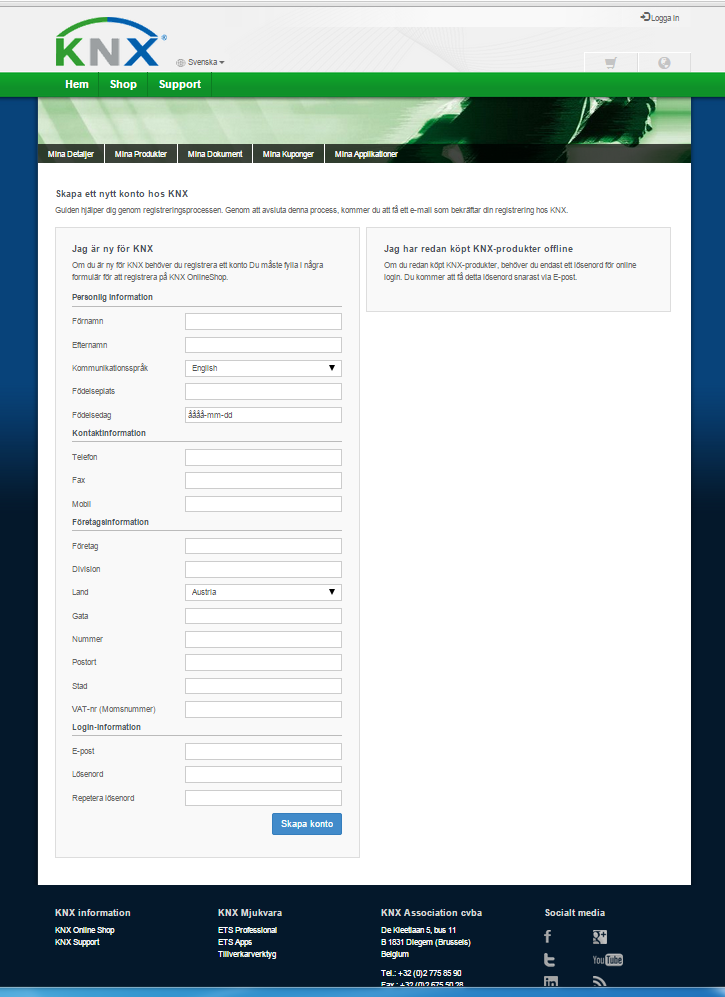Image resolution: width=725 pixels, height=997 pixels.
Task: Open KNX Online Shop footer link
Action: point(85,930)
